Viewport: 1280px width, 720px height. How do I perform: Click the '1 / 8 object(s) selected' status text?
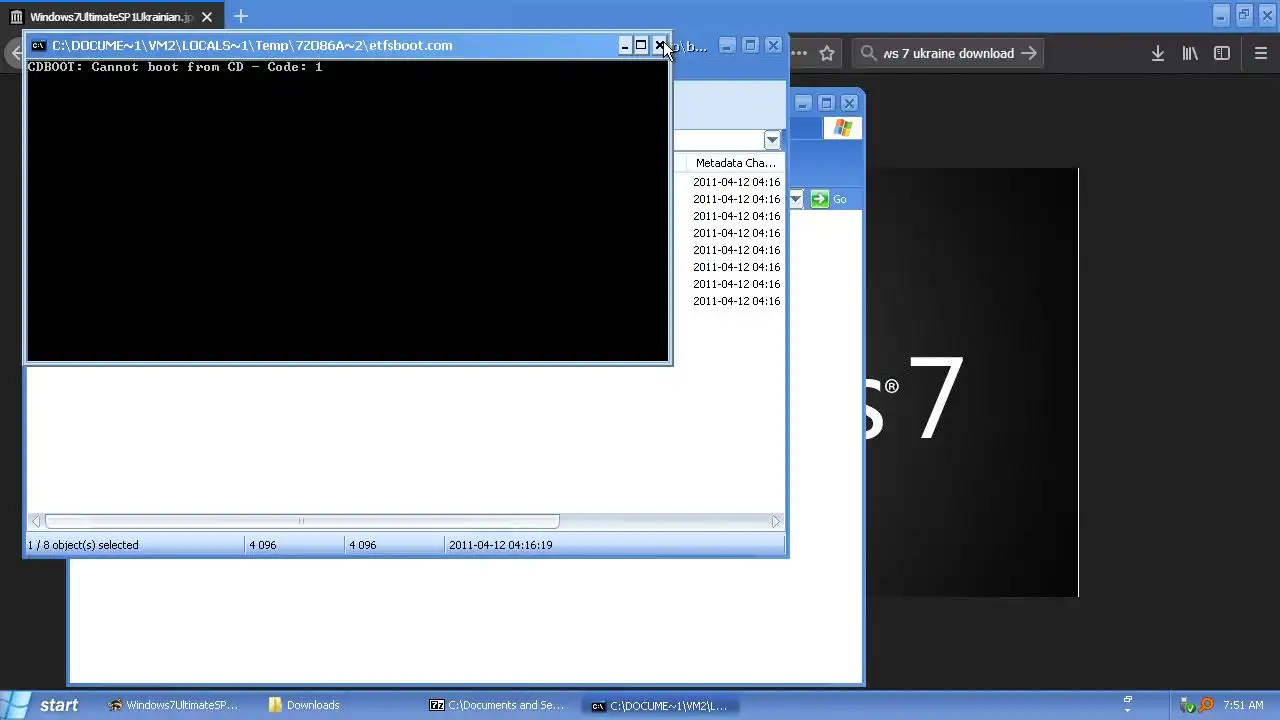coord(83,545)
